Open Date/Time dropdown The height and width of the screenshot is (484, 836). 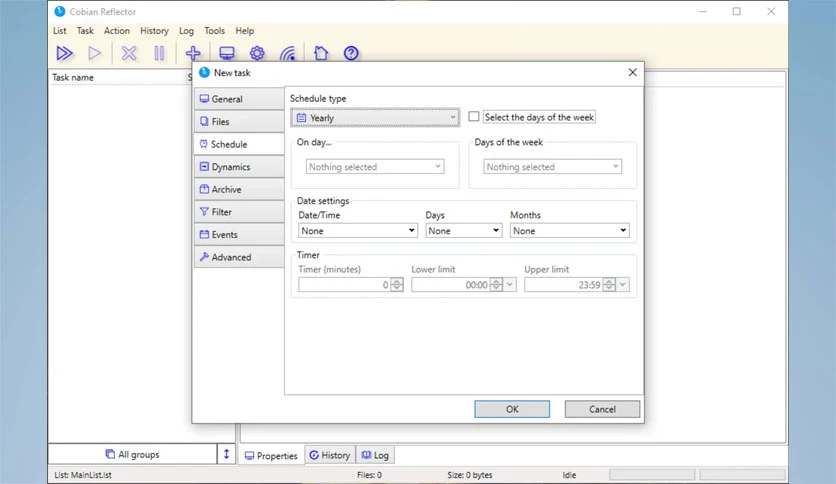pos(357,231)
